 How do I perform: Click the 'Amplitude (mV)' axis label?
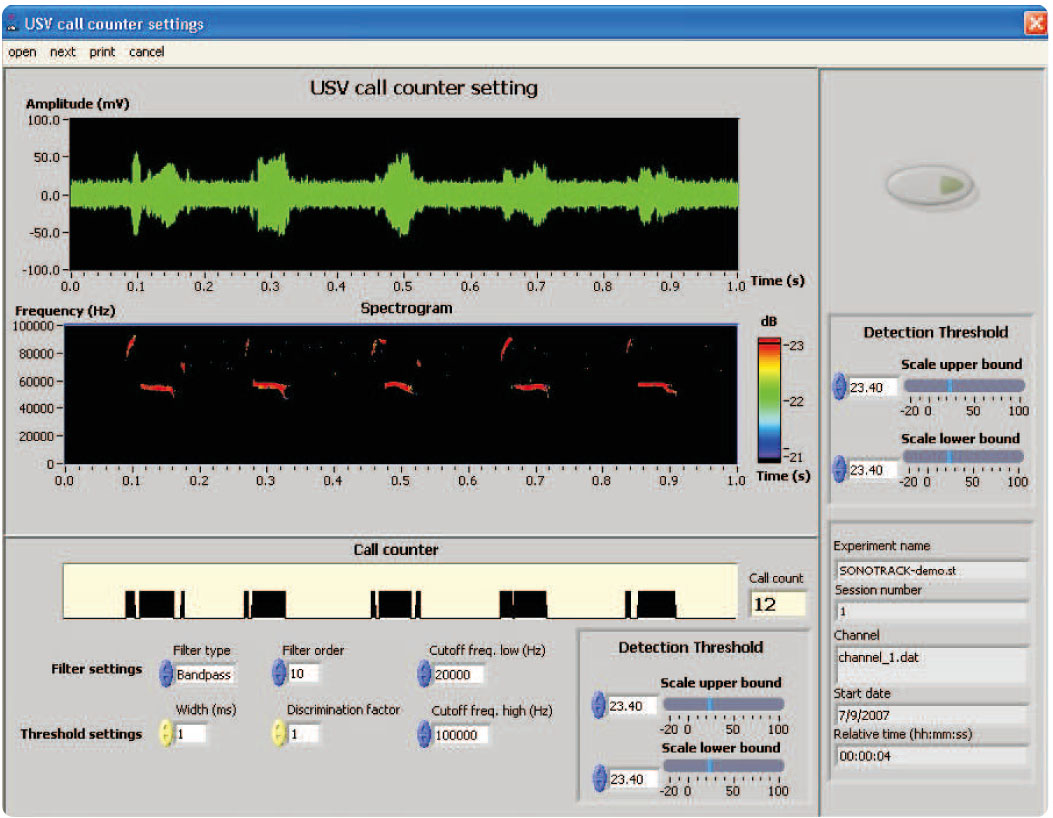point(77,103)
